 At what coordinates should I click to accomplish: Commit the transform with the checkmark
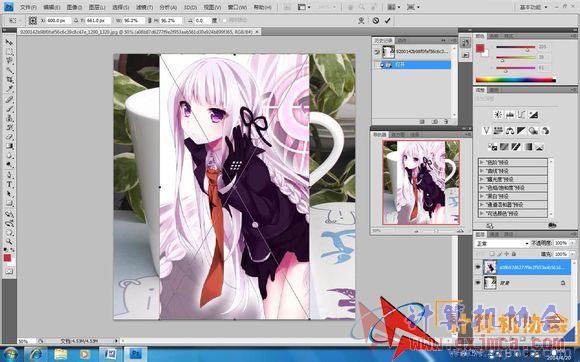point(387,21)
